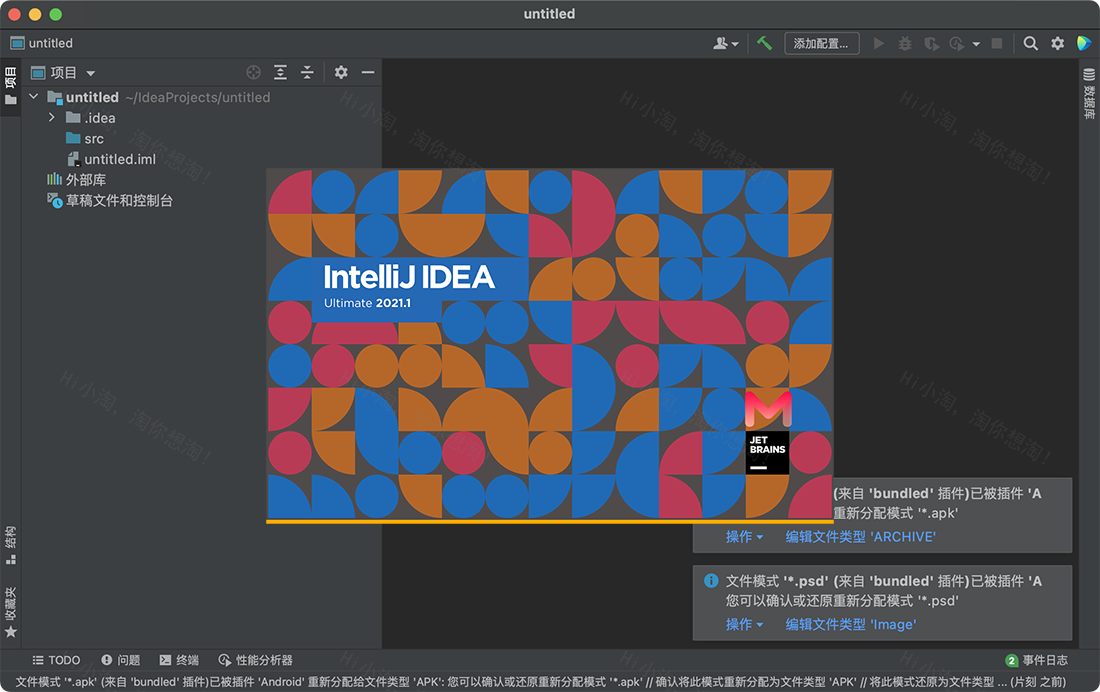Click the untitled breadcrumb in navigation bar
Viewport: 1100px width, 692px height.
click(42, 44)
